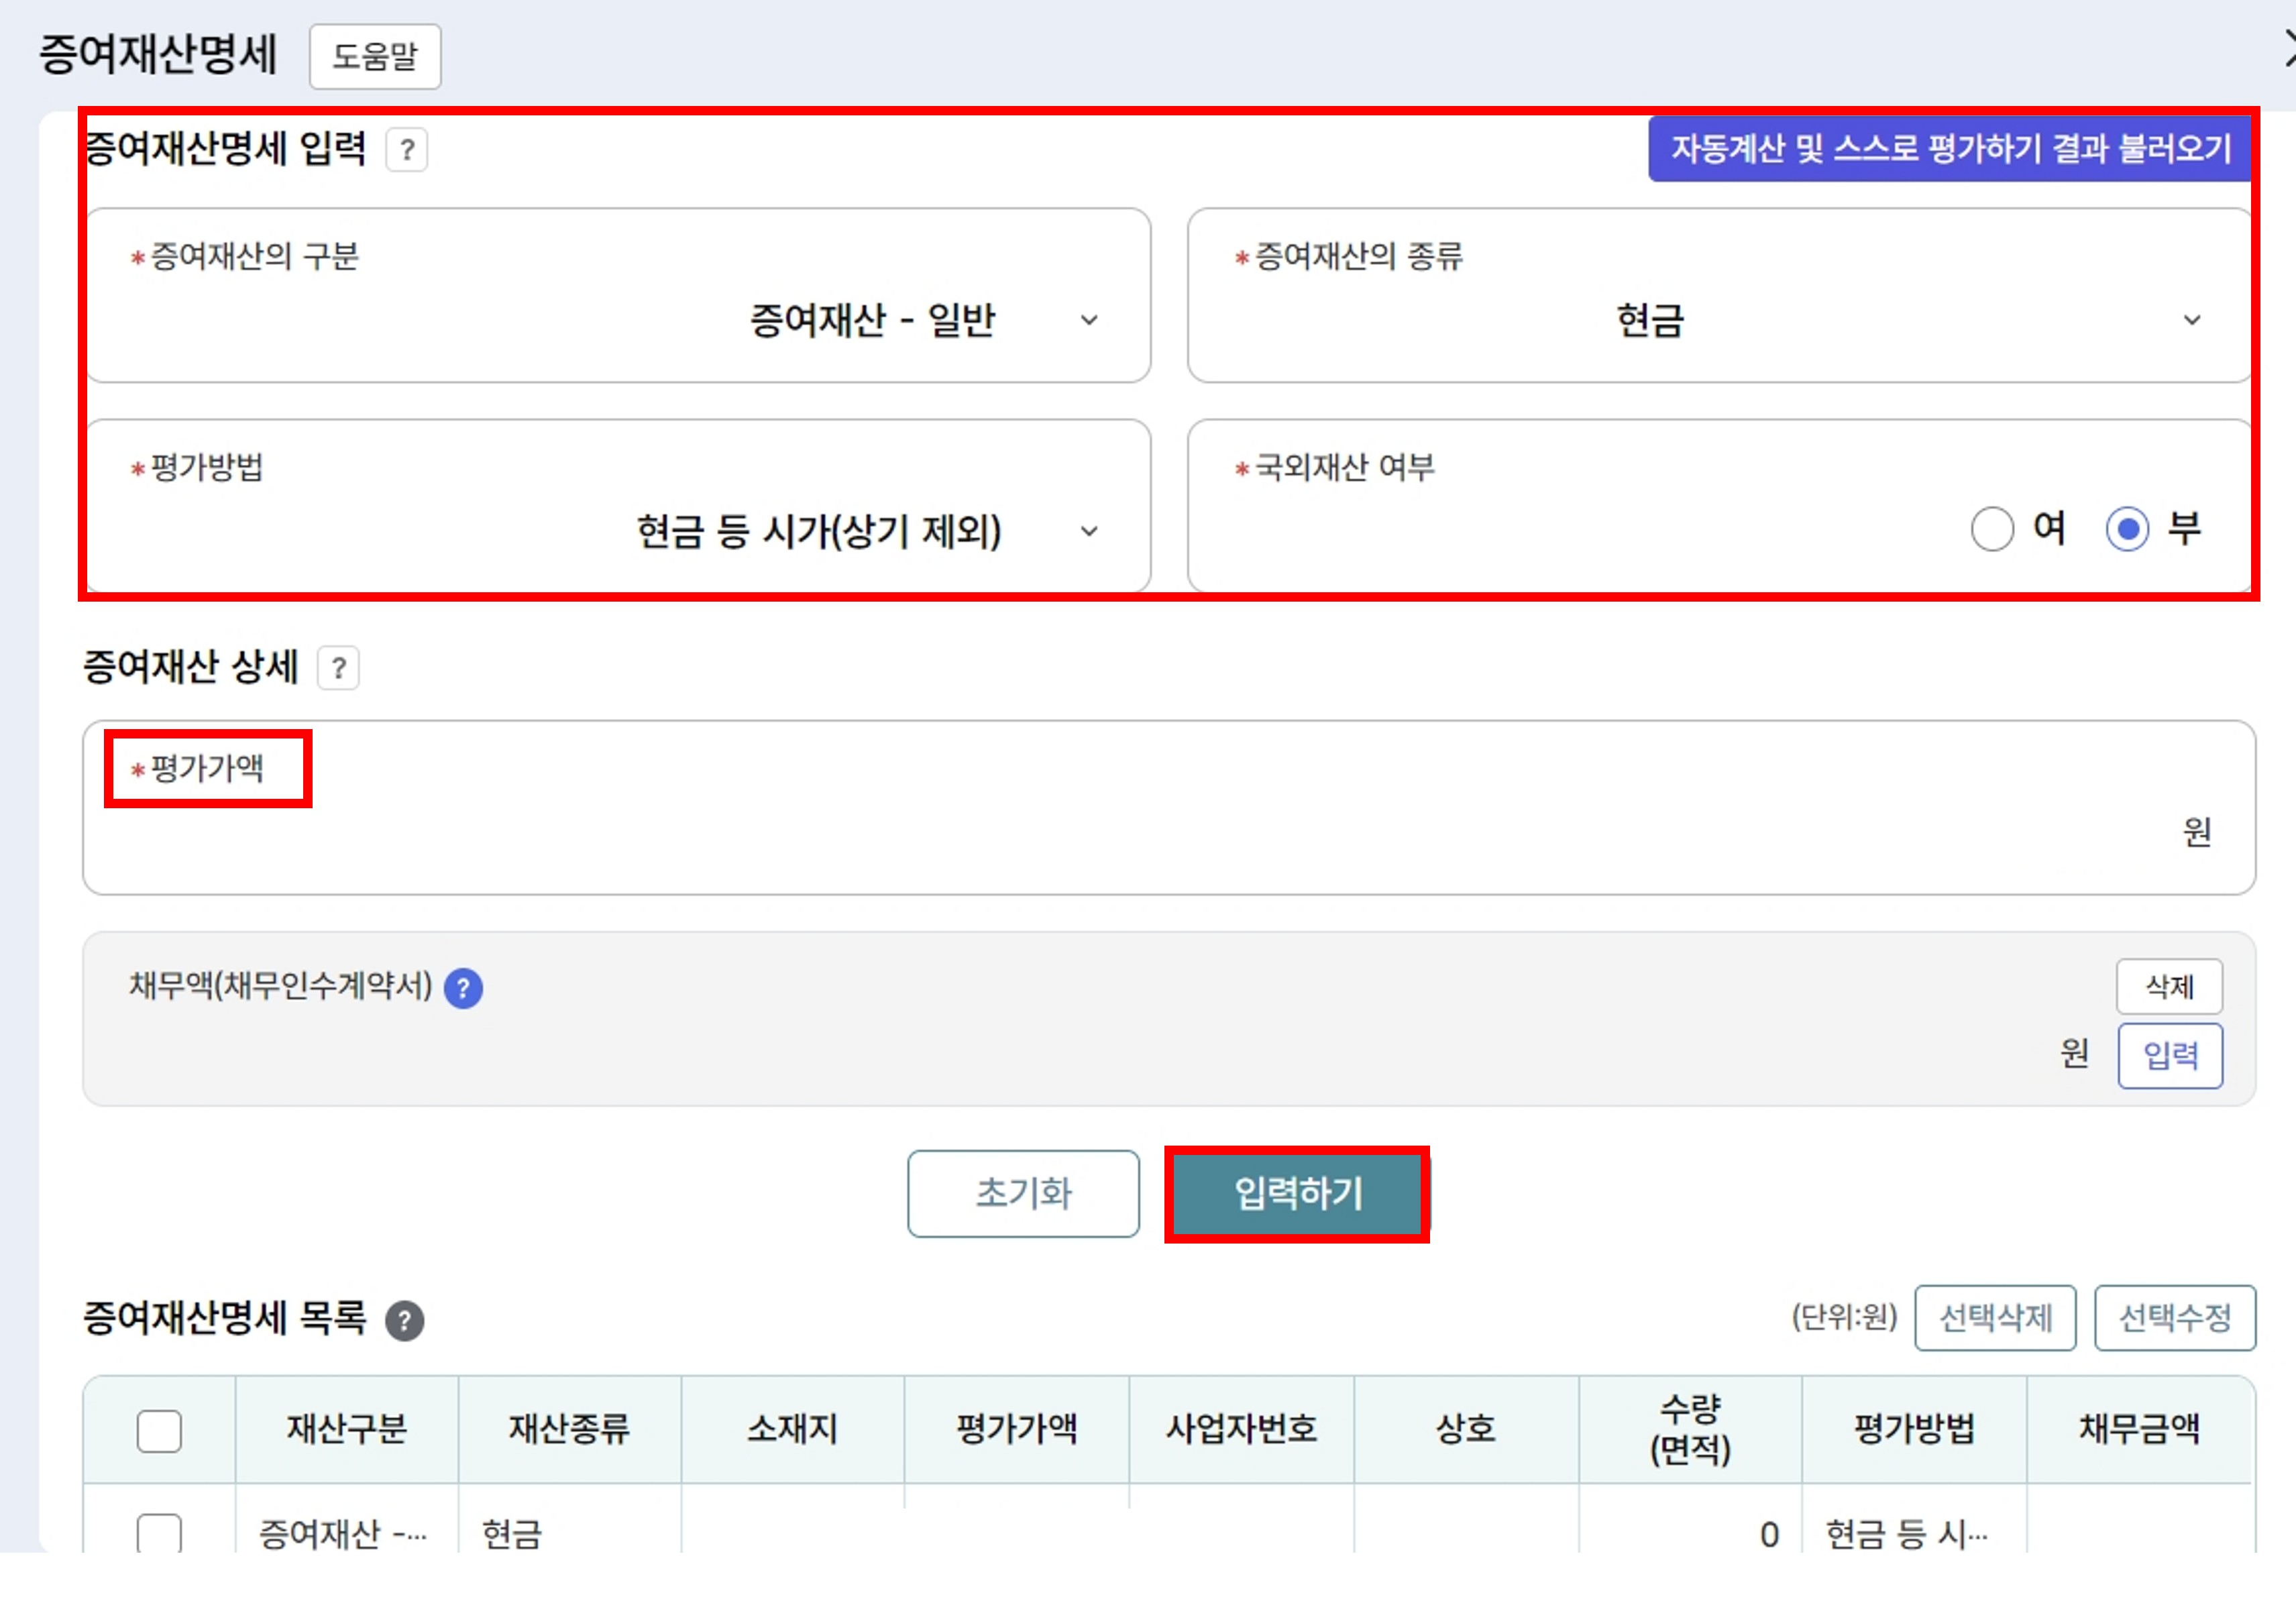Screen dimensions: 2296x1597
Task: Click help icon beside 증여재산 상세
Action: 338,667
